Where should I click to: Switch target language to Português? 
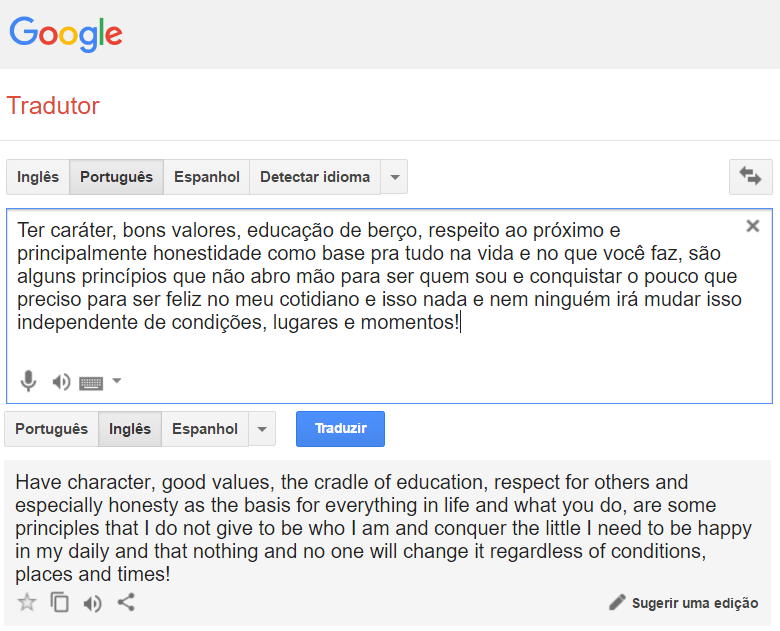51,429
